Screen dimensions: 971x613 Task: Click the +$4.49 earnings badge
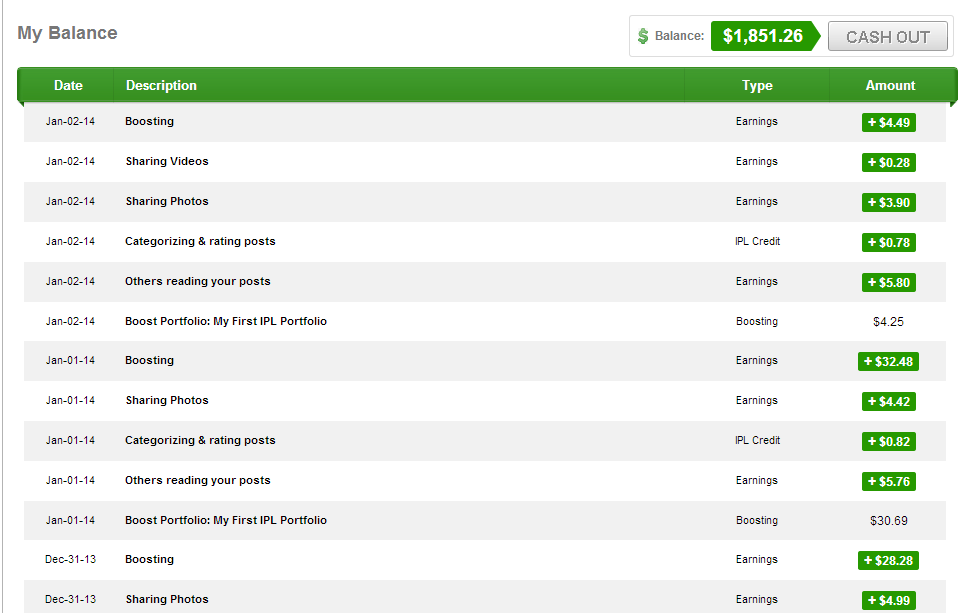point(888,122)
